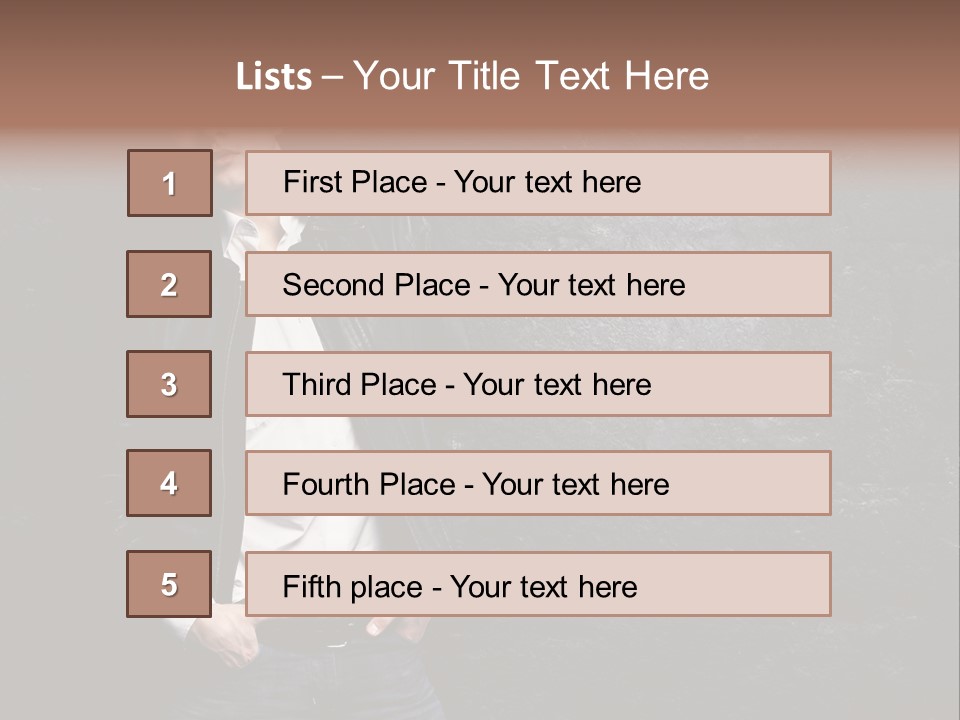Click the First Place text box
Screen dimensions: 960x720
(x=538, y=183)
